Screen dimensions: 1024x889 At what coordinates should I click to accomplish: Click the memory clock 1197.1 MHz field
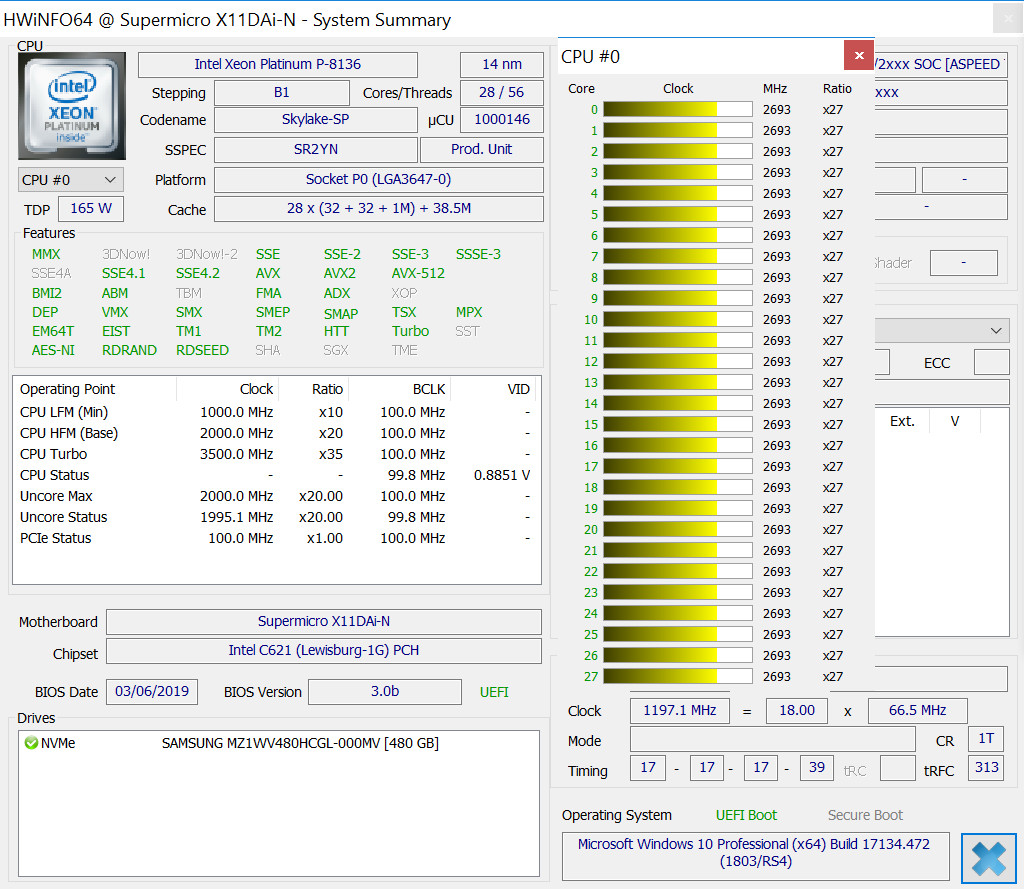pos(679,711)
